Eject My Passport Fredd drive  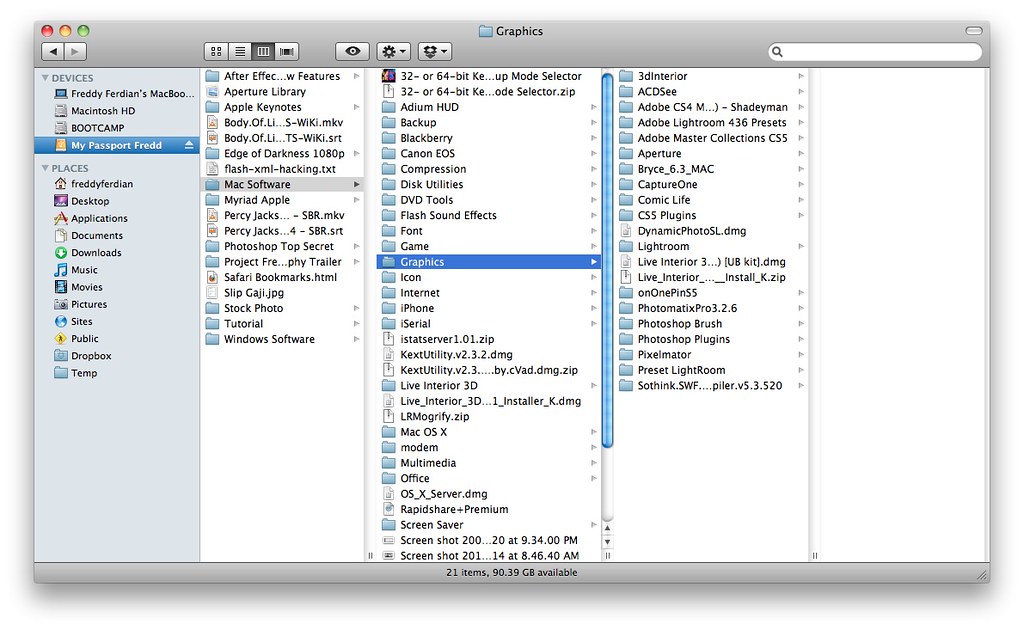point(189,145)
